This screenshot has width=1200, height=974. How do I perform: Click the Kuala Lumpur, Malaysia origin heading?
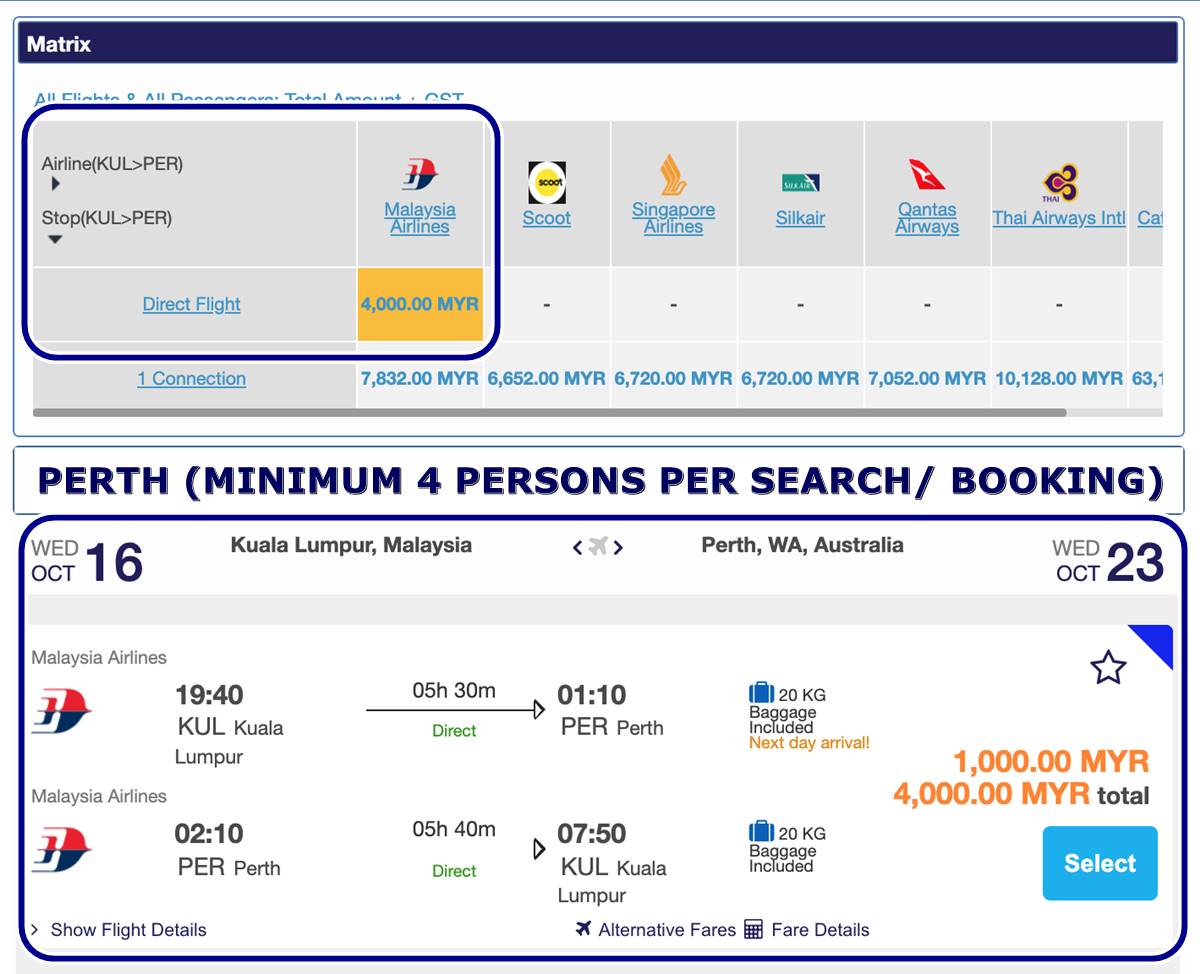(351, 546)
